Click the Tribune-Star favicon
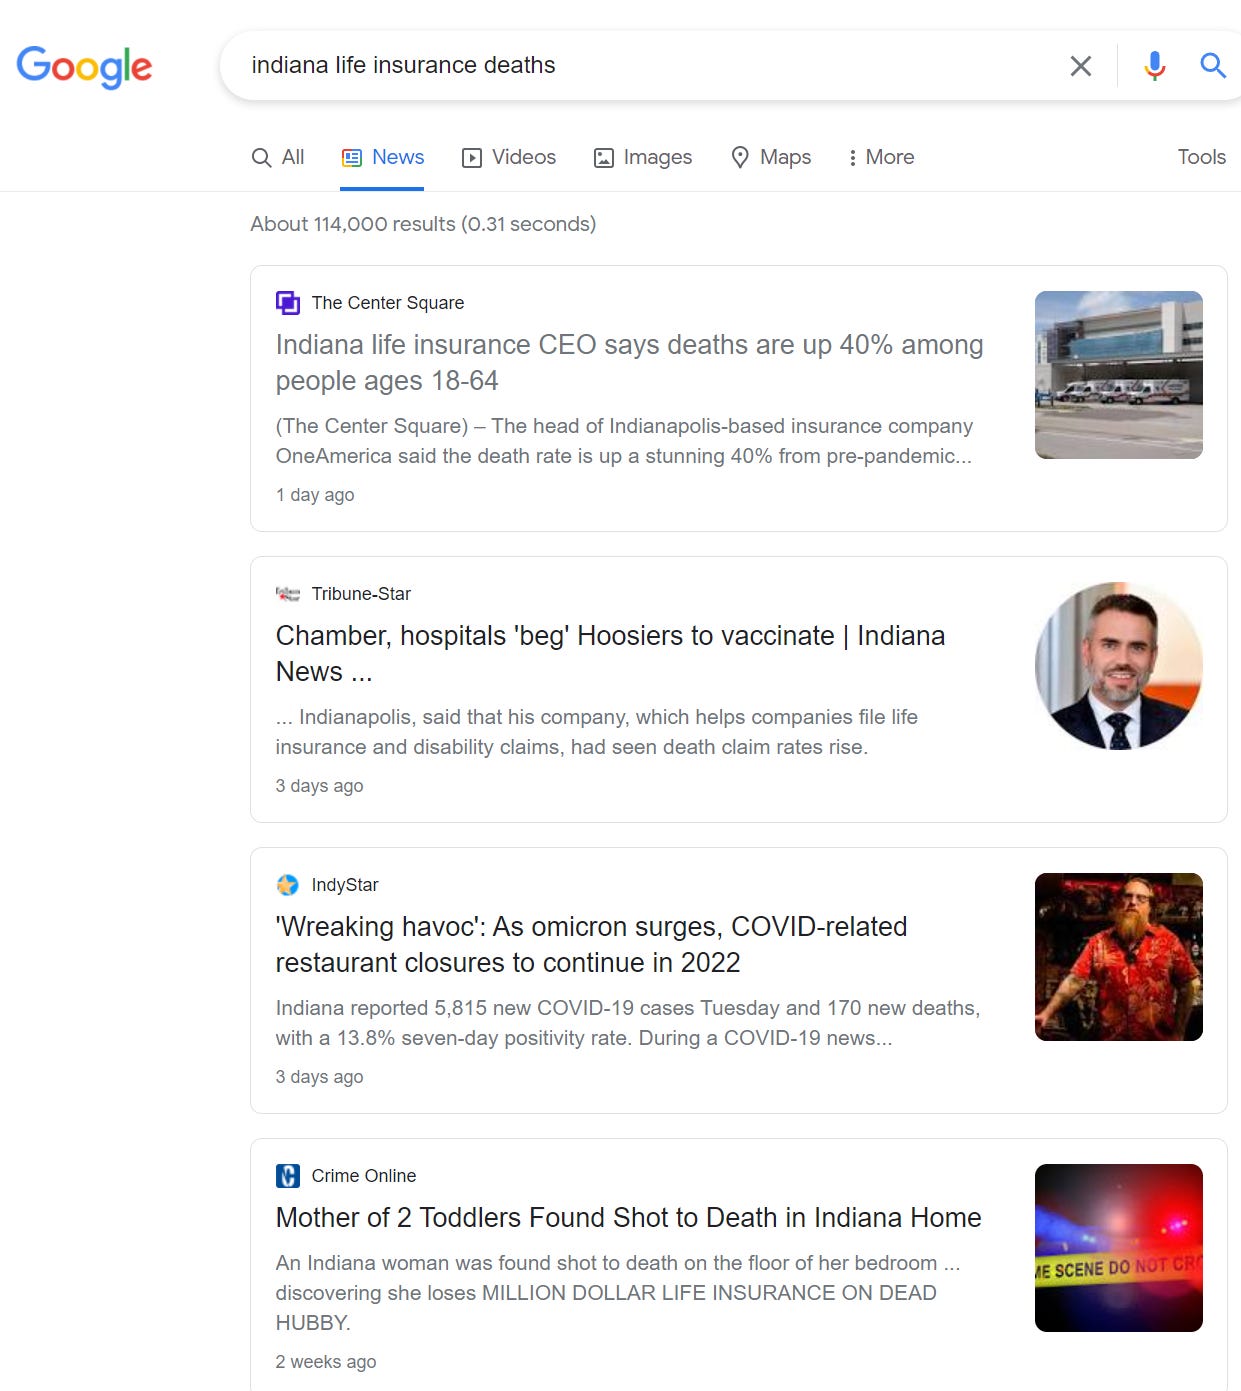This screenshot has width=1241, height=1391. 287,594
